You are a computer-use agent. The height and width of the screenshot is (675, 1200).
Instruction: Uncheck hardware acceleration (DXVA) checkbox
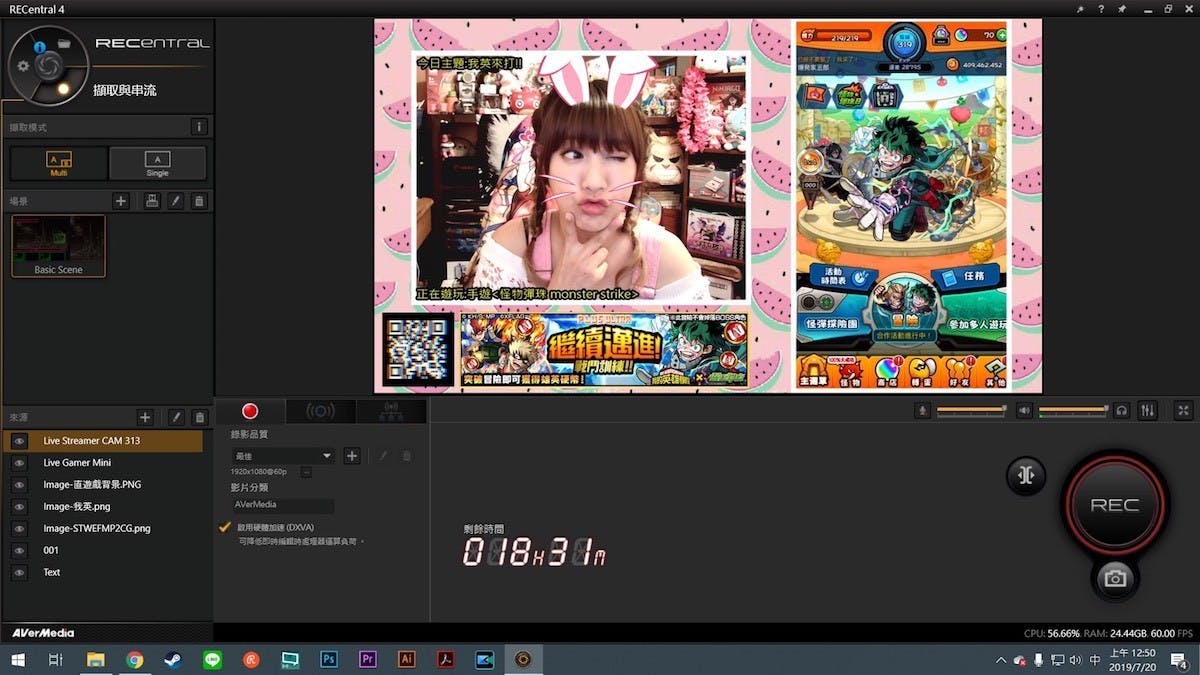[224, 526]
